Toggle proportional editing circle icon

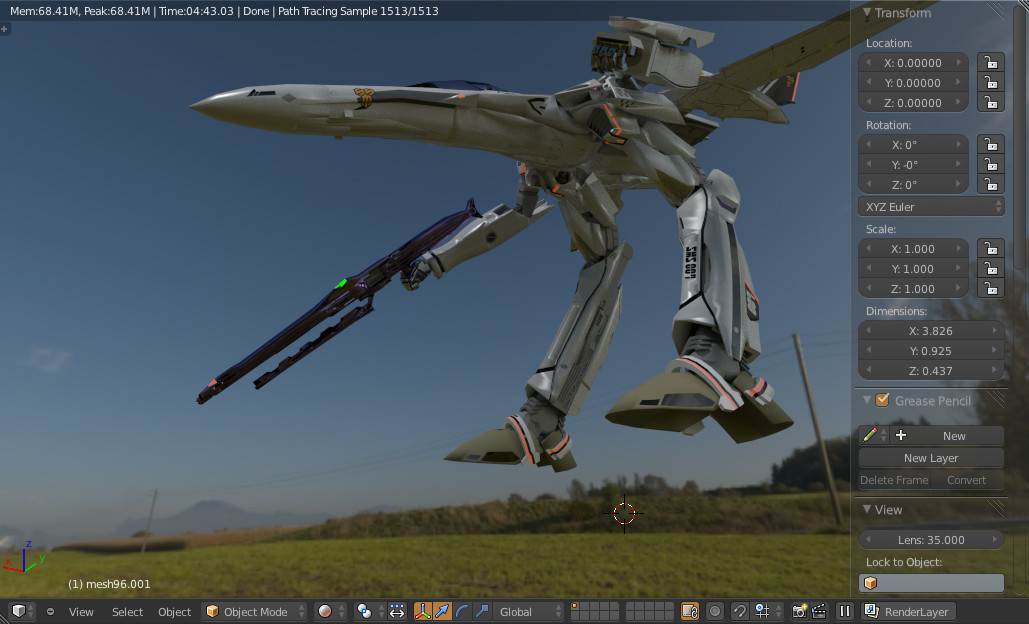(x=715, y=612)
